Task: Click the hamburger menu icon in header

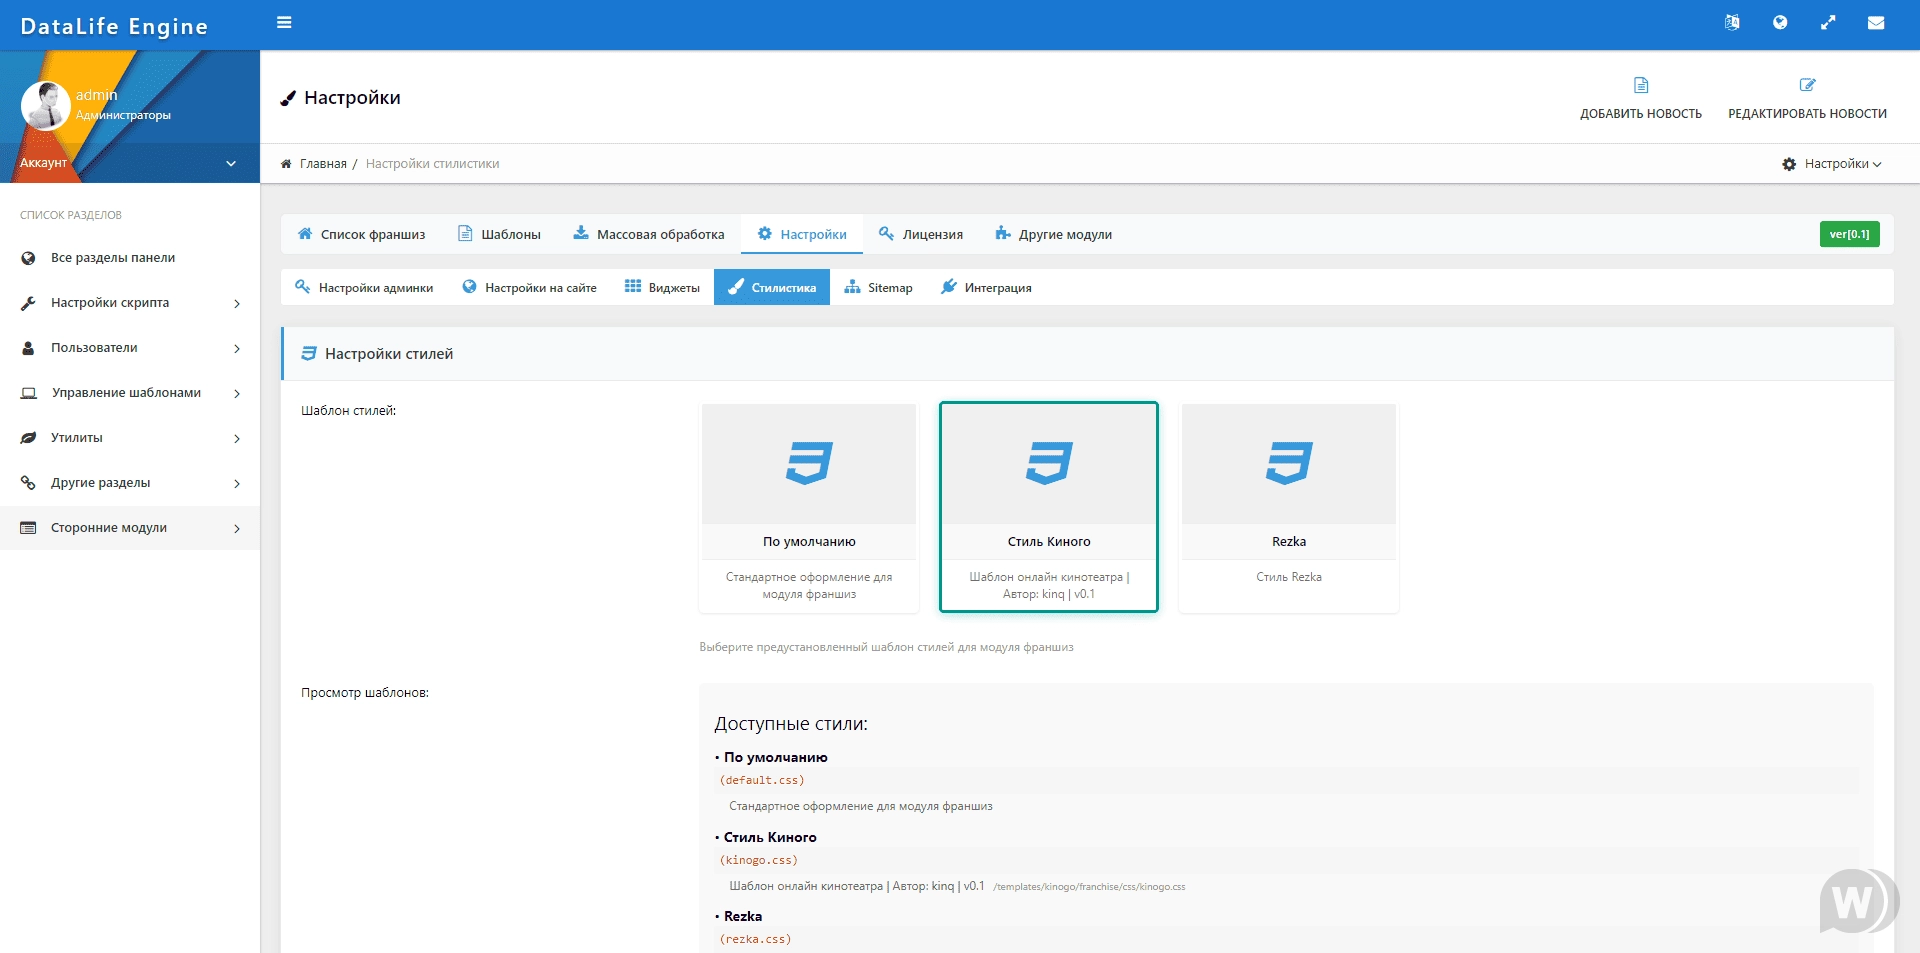Action: [x=284, y=22]
